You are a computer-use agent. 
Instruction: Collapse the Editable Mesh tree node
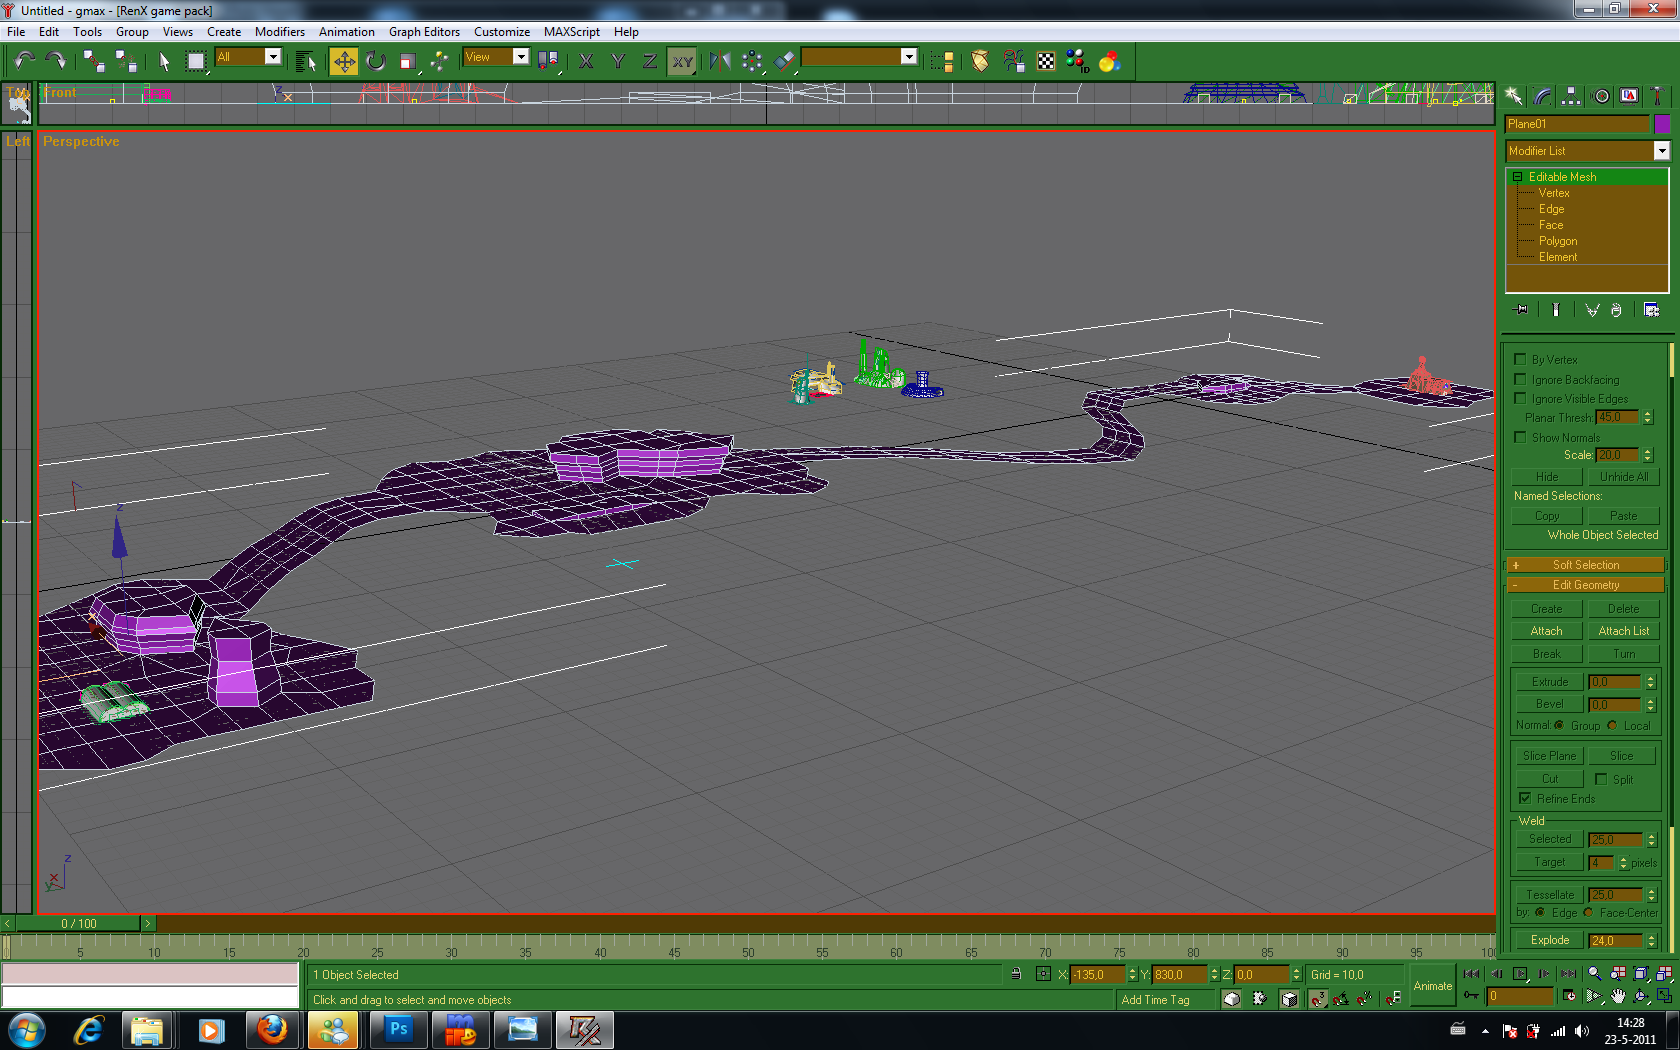(x=1517, y=177)
